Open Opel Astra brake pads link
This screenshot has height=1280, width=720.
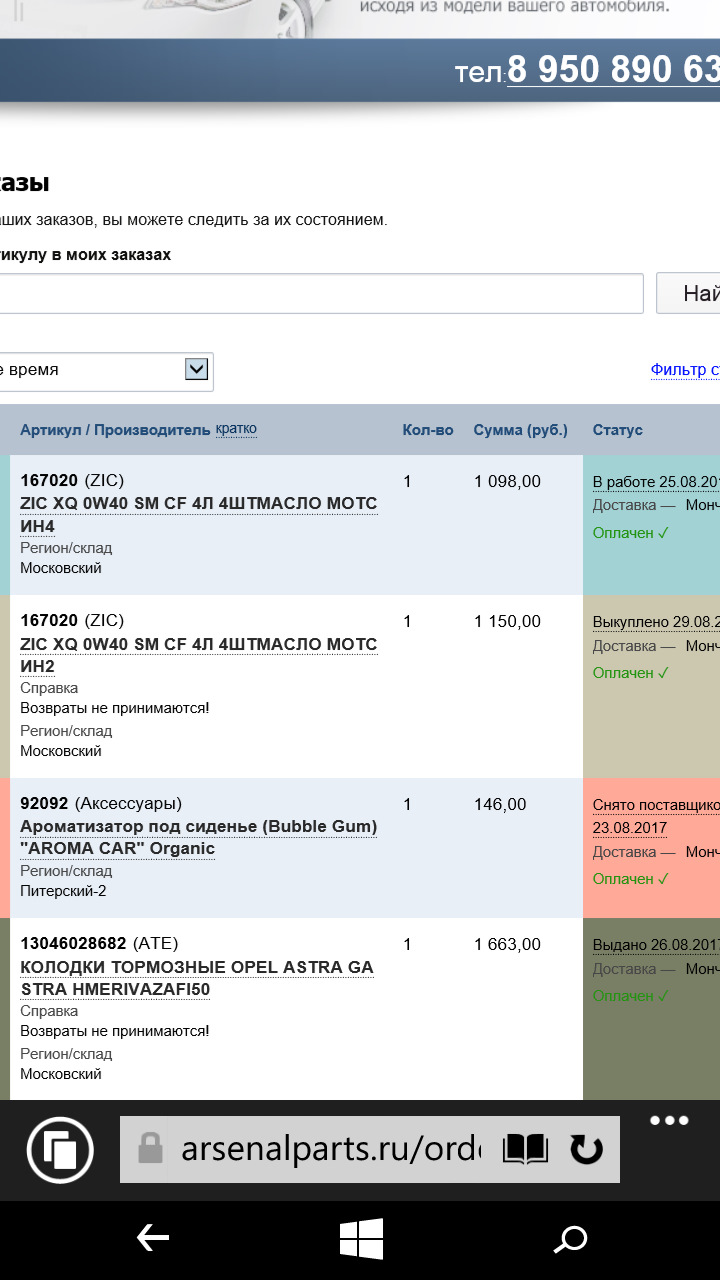pyautogui.click(x=197, y=978)
